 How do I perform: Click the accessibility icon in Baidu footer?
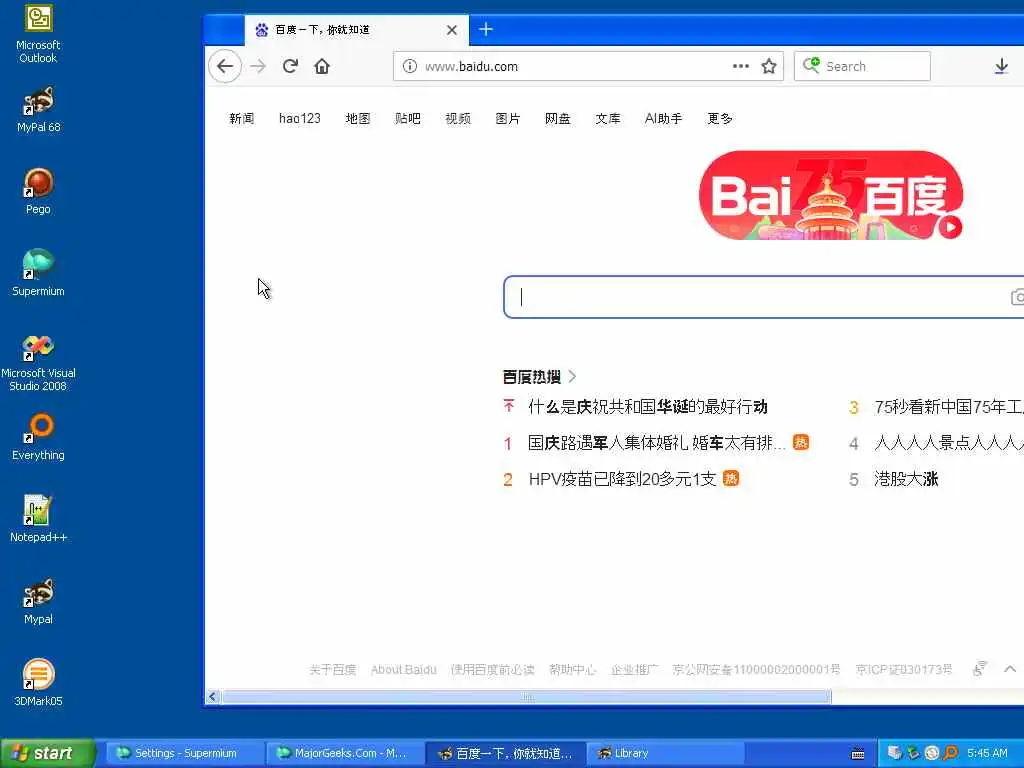979,669
